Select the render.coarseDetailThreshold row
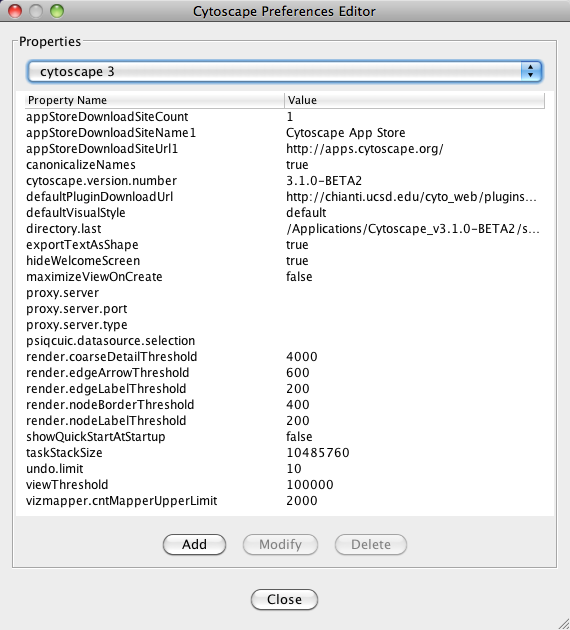The image size is (570, 630). pyautogui.click(x=284, y=356)
